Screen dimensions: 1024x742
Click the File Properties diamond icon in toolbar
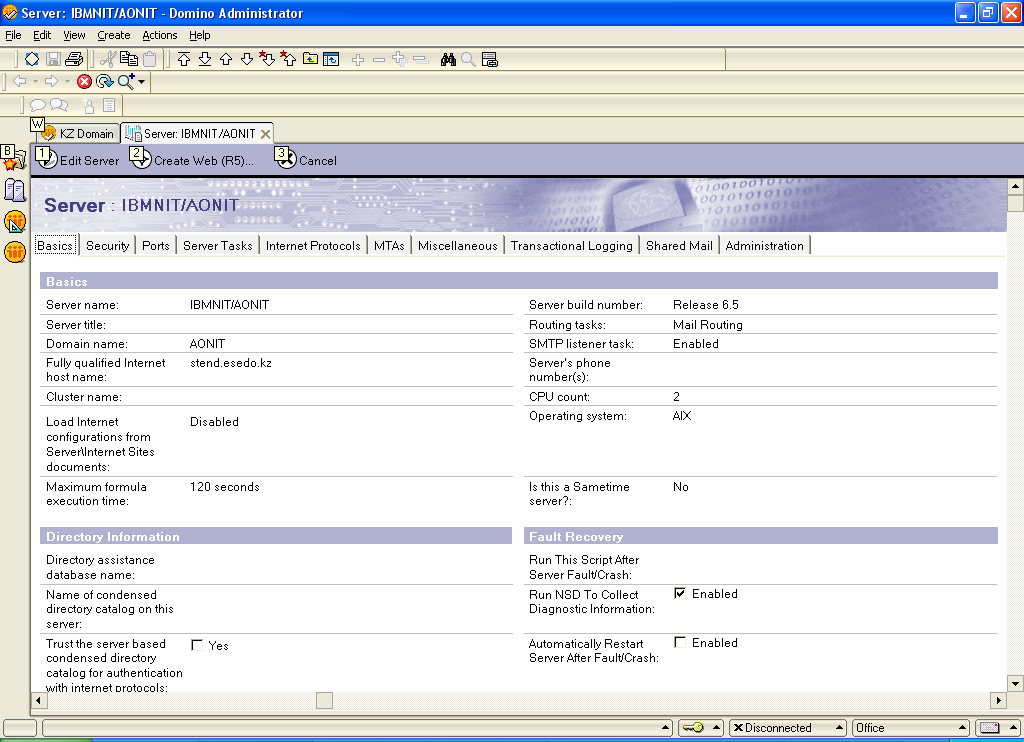[32, 59]
